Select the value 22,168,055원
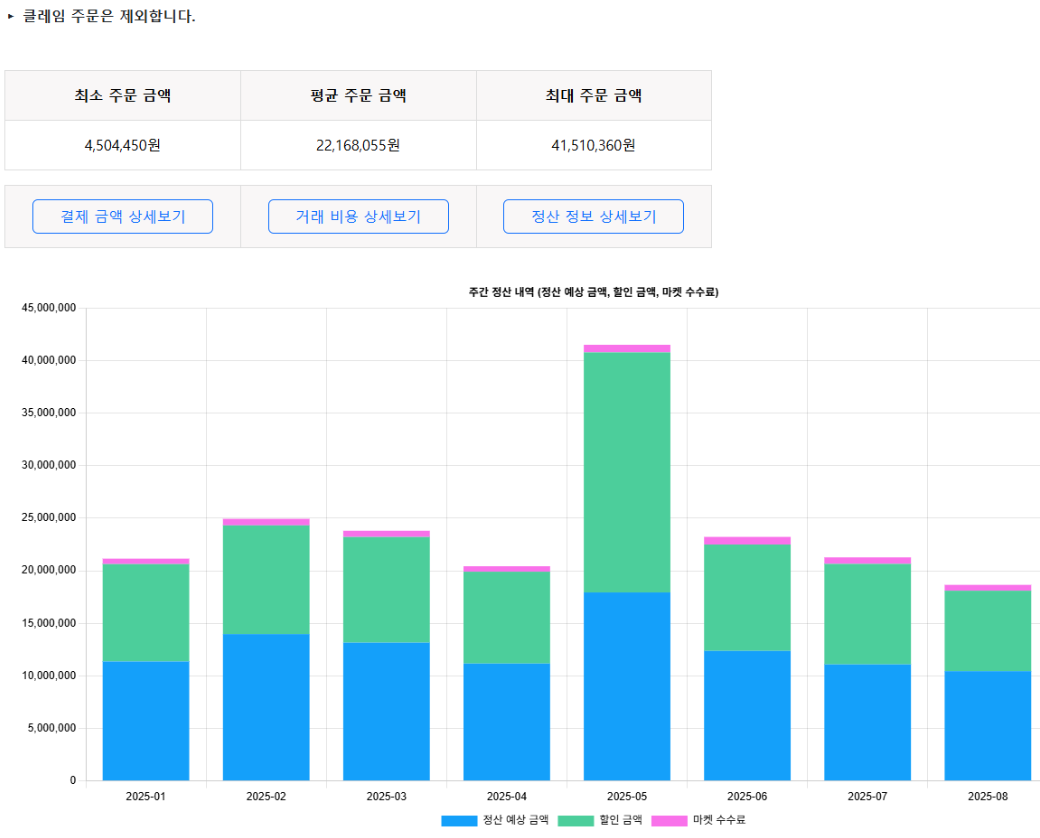 (358, 145)
